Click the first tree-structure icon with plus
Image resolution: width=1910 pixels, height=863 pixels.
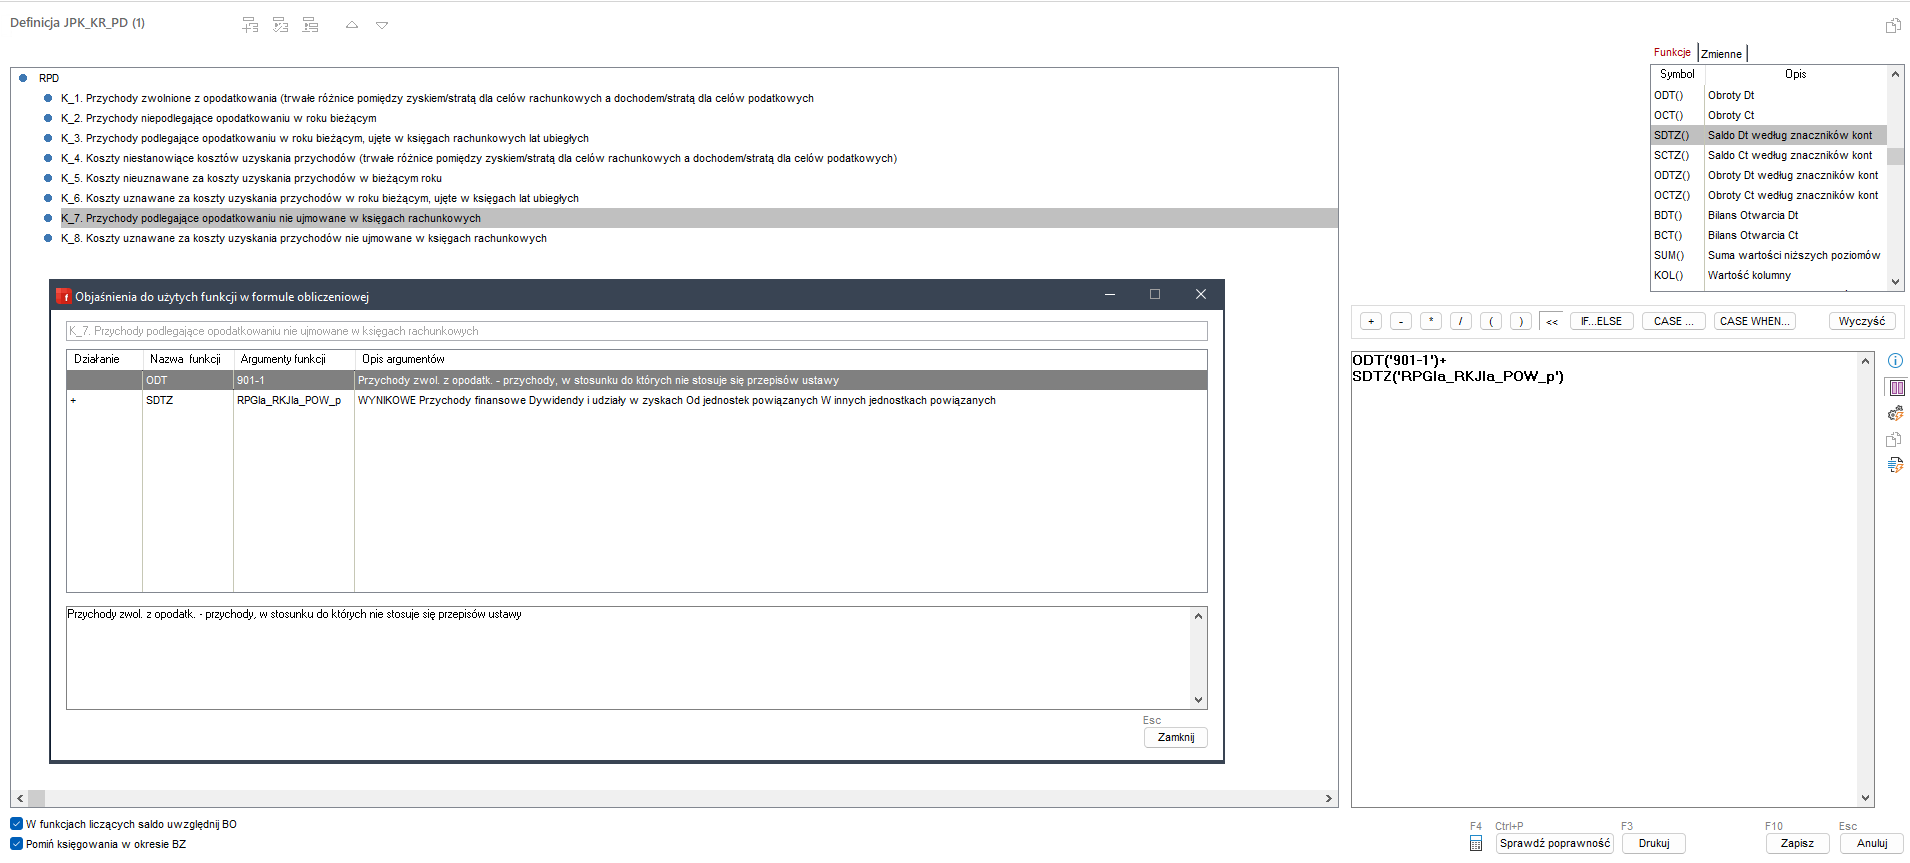click(x=250, y=25)
